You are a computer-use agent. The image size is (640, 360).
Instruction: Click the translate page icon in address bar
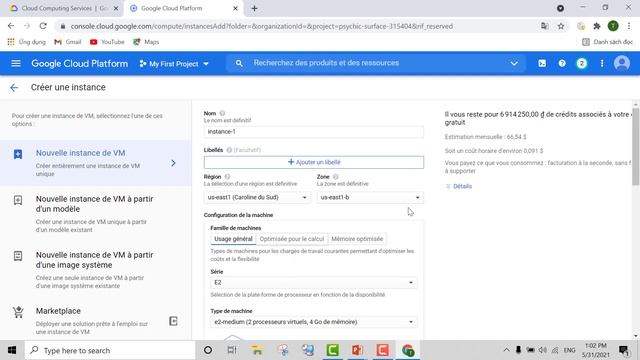pos(544,26)
